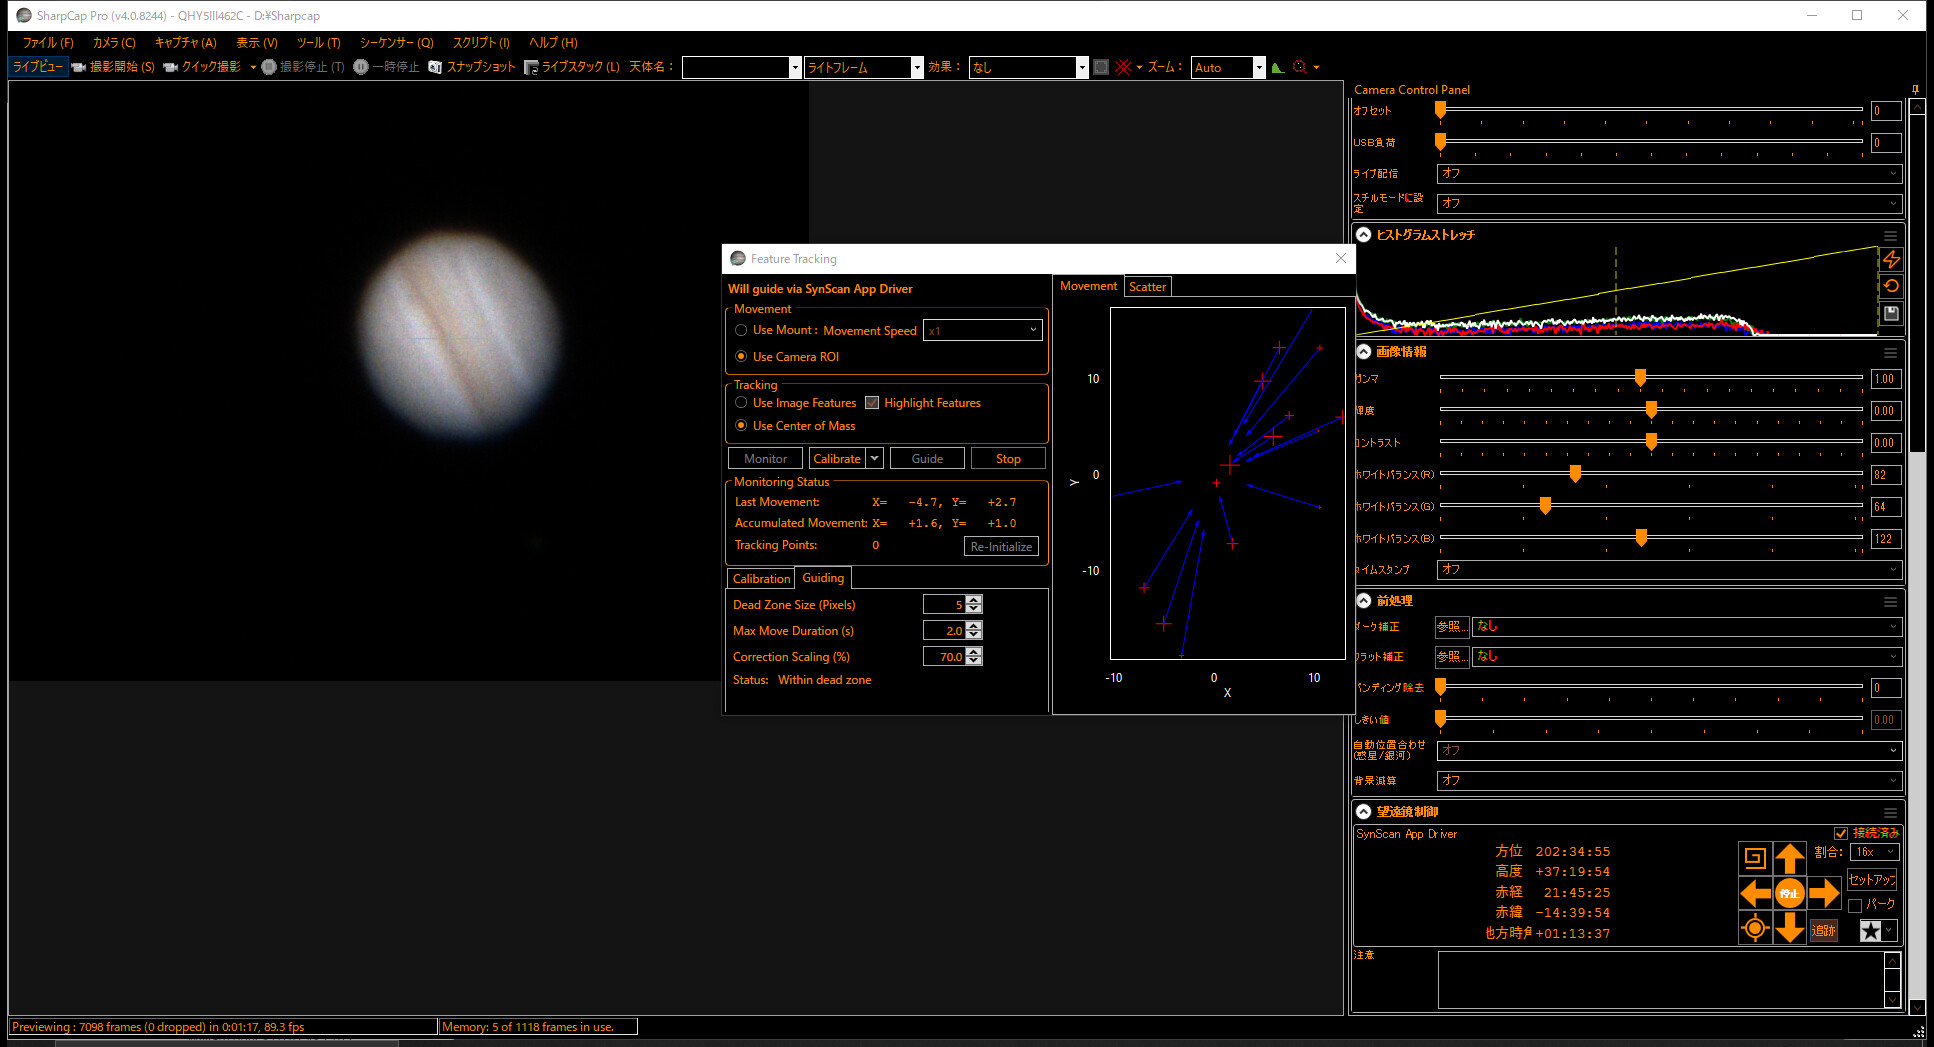This screenshot has height=1047, width=1934.
Task: Click the histogram auto-stretch lightning icon
Action: coord(1891,260)
